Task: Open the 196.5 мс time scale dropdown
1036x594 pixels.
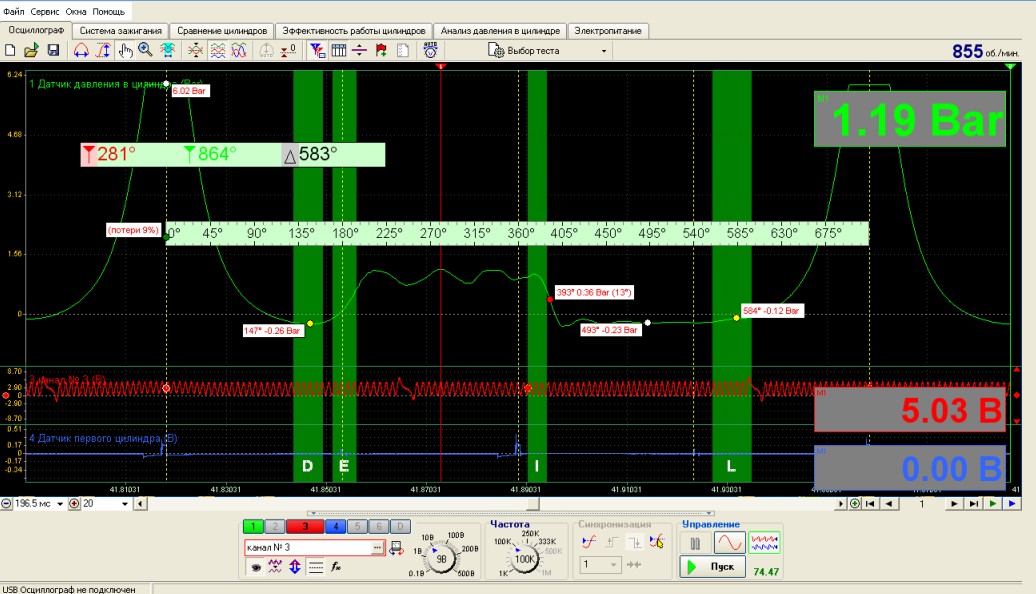Action: click(59, 503)
